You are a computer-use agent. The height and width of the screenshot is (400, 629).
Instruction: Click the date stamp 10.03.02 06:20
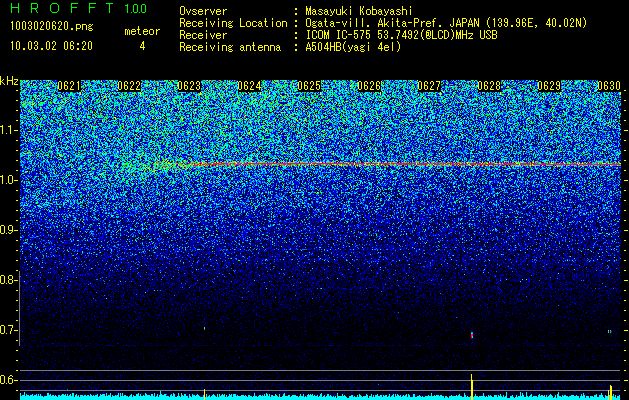51,46
